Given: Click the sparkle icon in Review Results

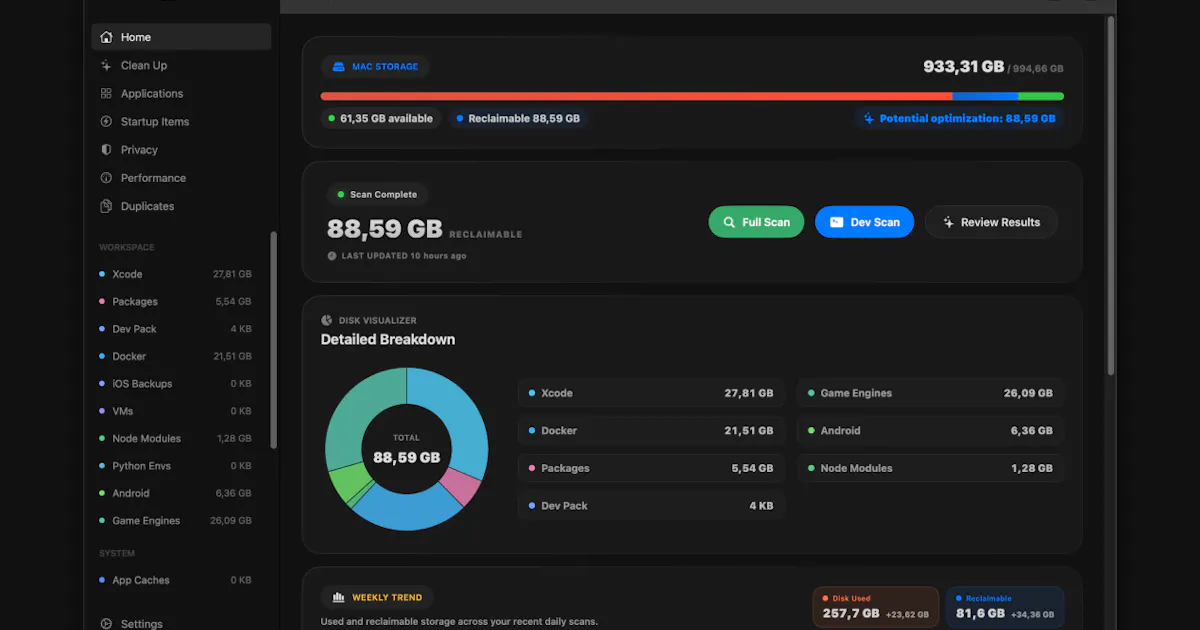Looking at the screenshot, I should pos(948,222).
